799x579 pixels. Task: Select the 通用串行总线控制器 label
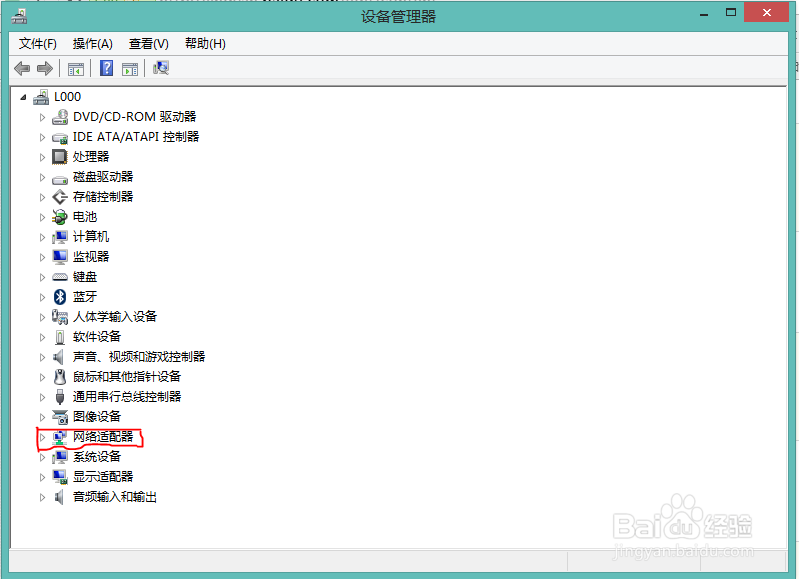pos(127,397)
